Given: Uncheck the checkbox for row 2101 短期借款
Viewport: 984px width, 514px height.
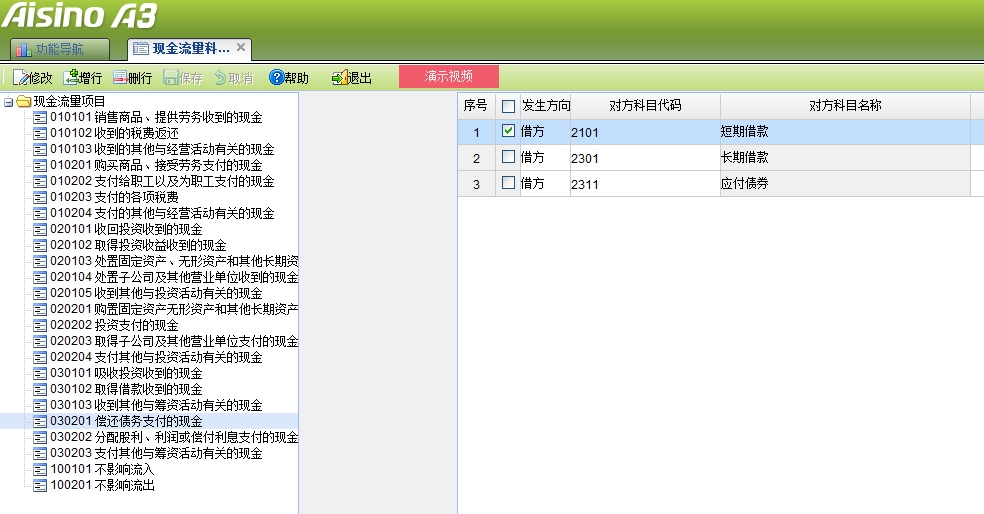Looking at the screenshot, I should coord(509,131).
